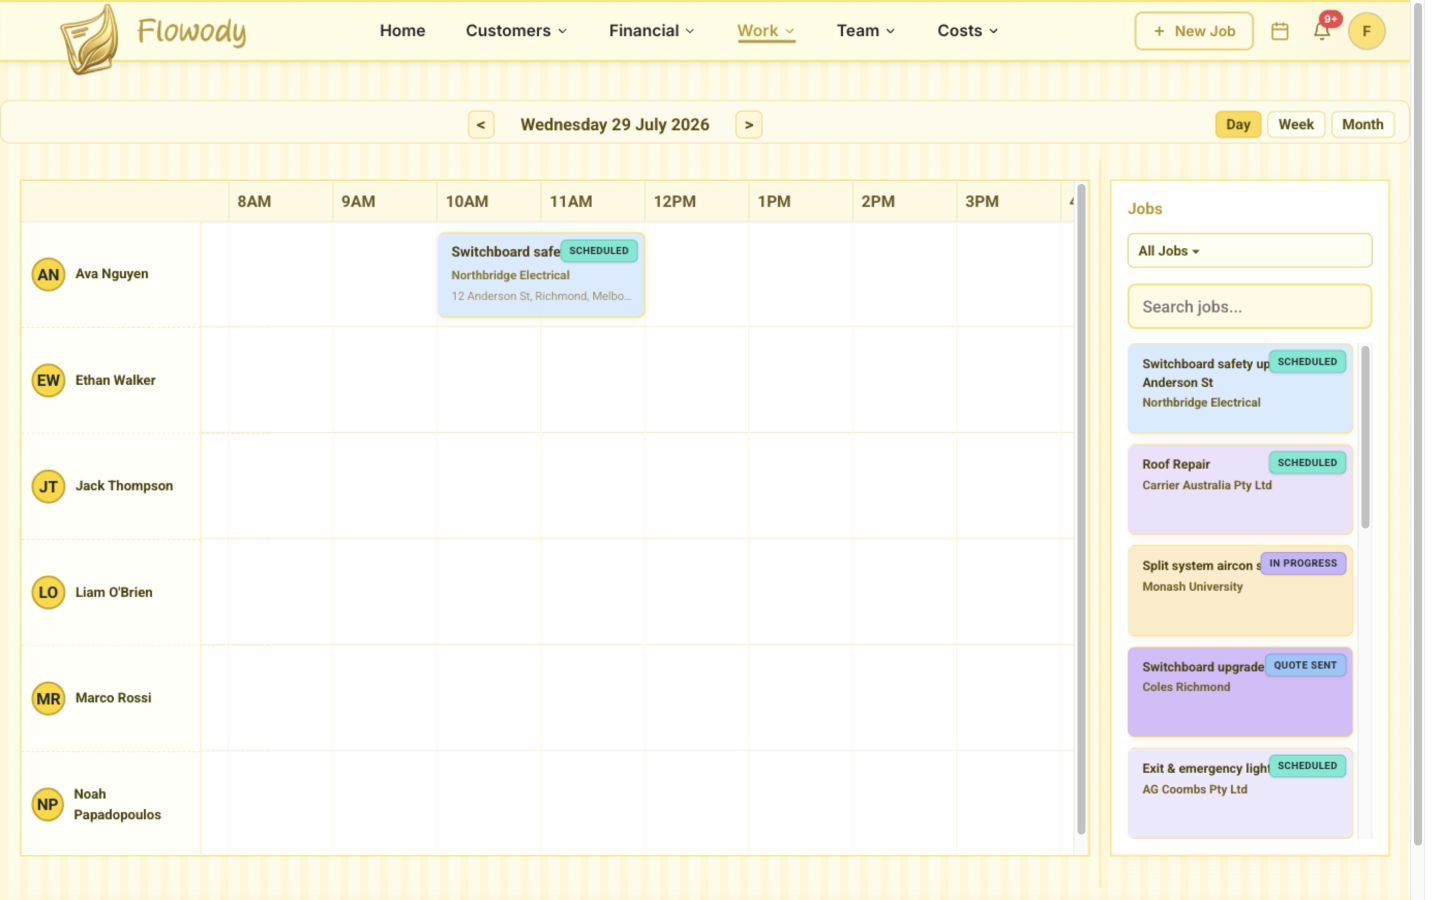Select the Switchboard safety Anderson St job card
Screen dimensions: 1440x900
click(1240, 388)
